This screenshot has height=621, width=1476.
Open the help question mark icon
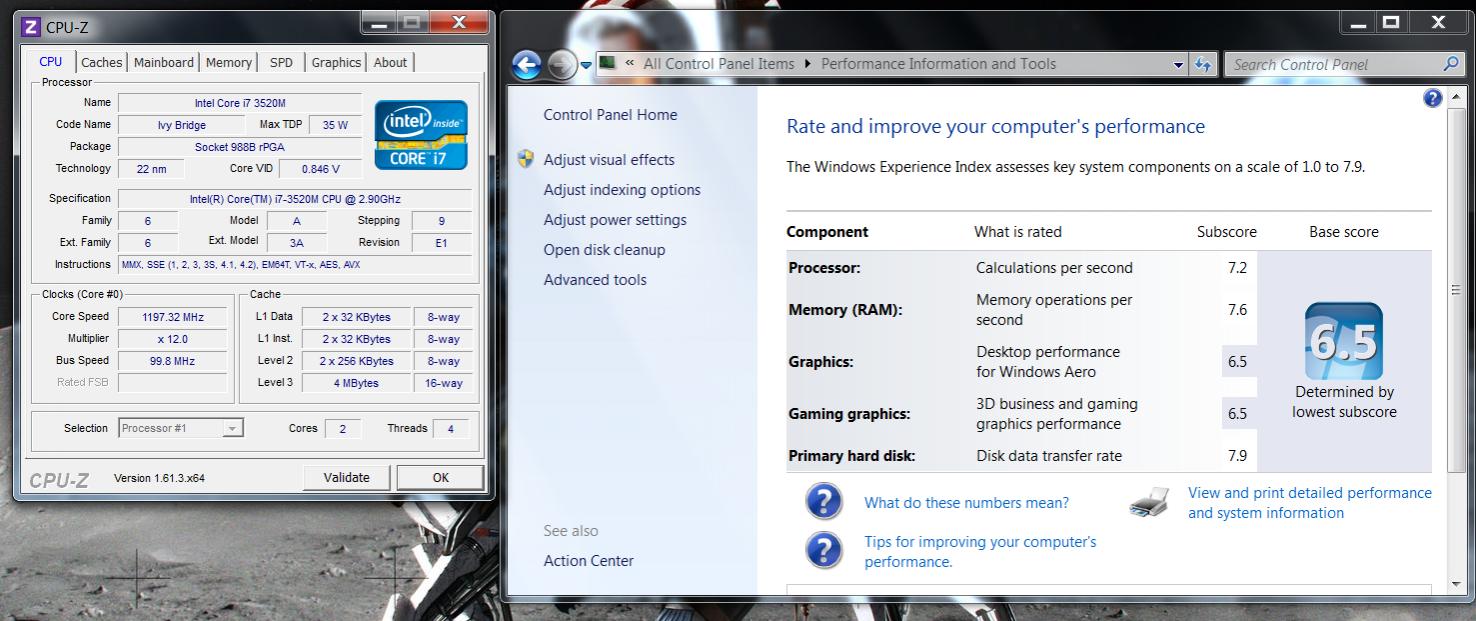point(1433,97)
